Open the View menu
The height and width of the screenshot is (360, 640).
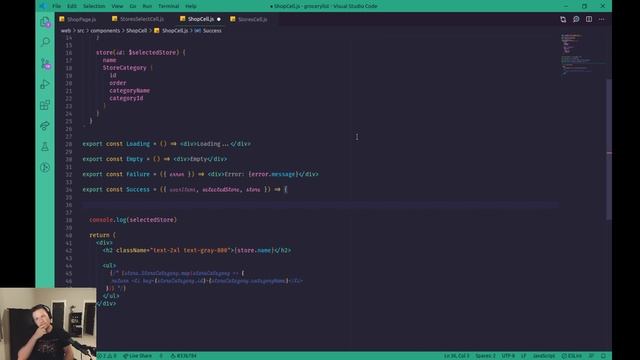click(117, 6)
